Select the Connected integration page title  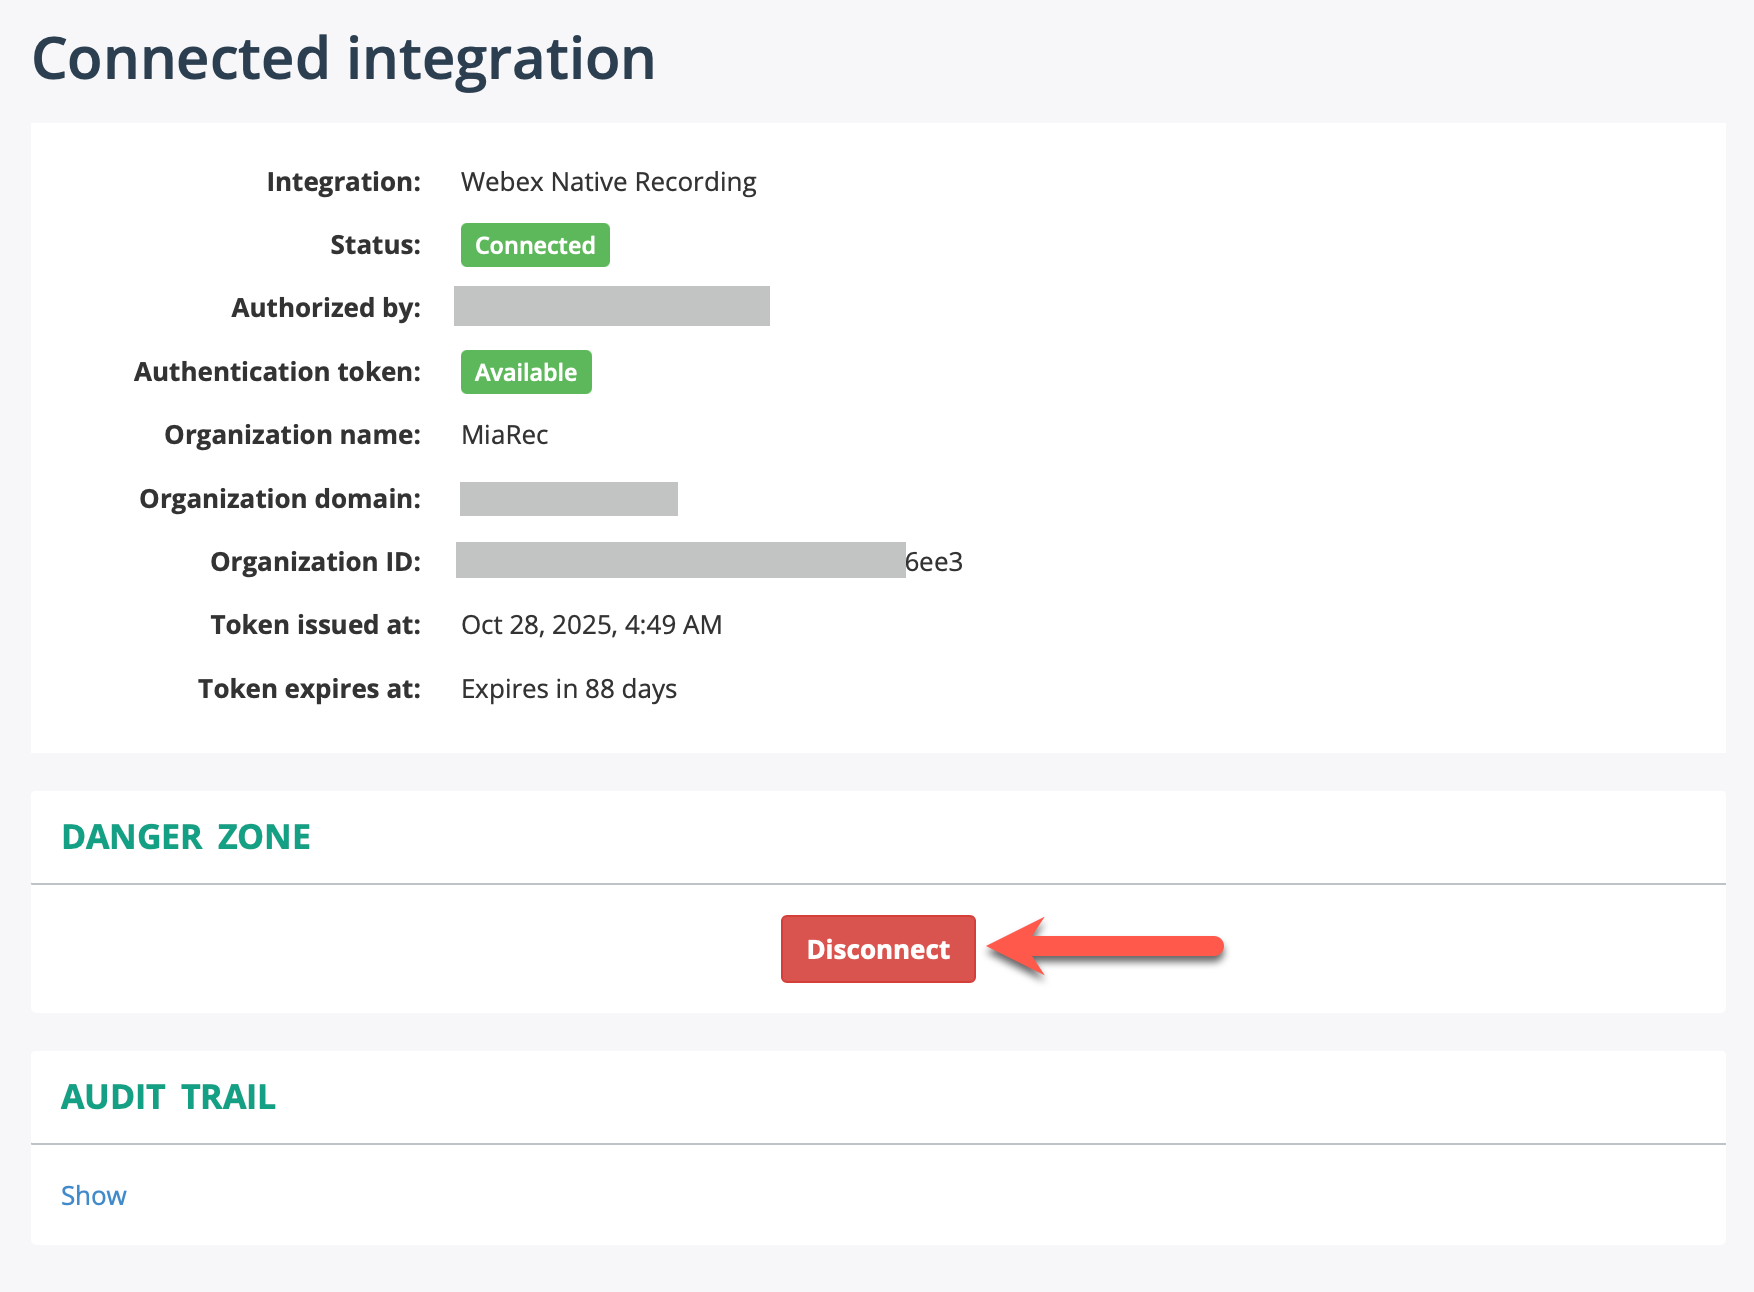[x=343, y=58]
